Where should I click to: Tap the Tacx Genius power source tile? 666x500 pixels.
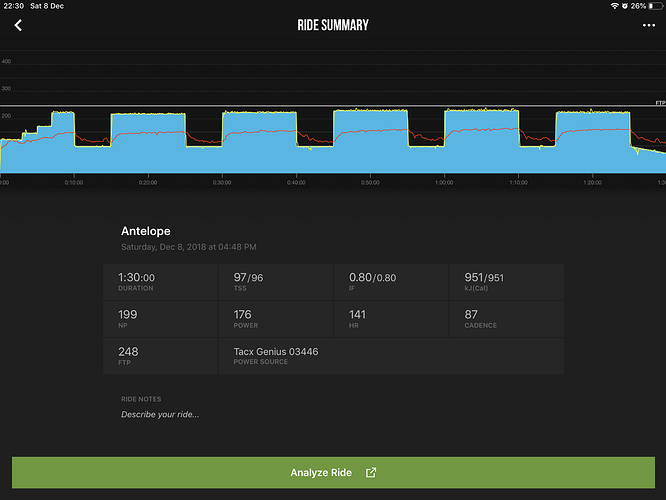391,356
